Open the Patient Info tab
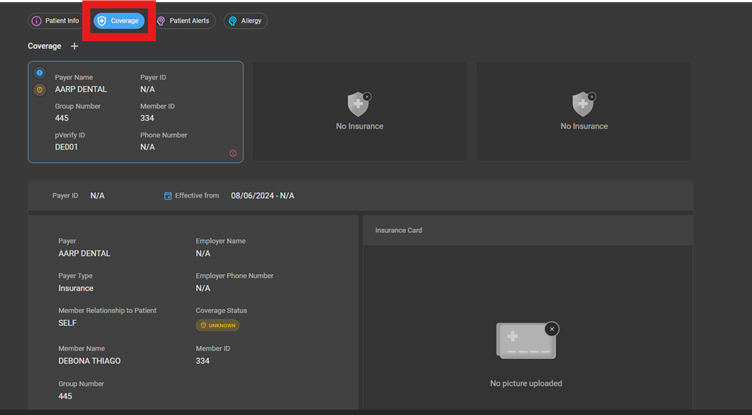Screen dimensions: 752x415 click(57, 20)
